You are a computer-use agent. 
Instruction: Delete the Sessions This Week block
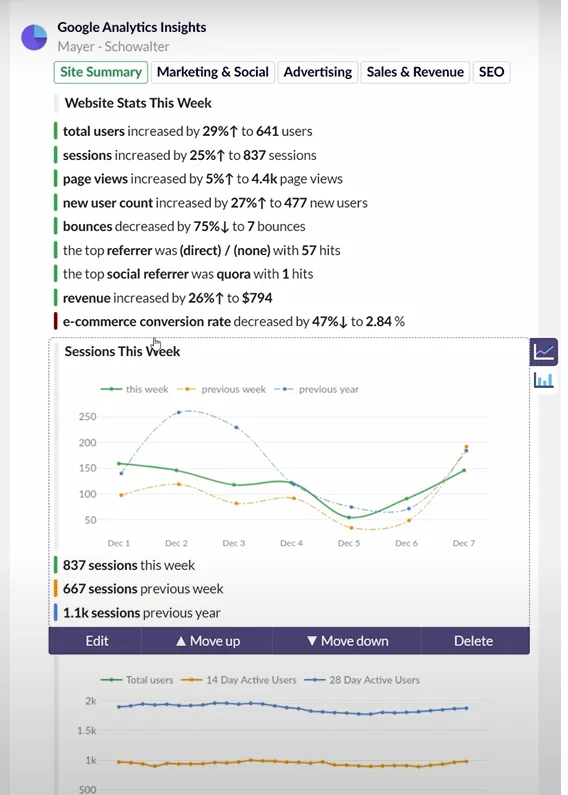point(474,641)
